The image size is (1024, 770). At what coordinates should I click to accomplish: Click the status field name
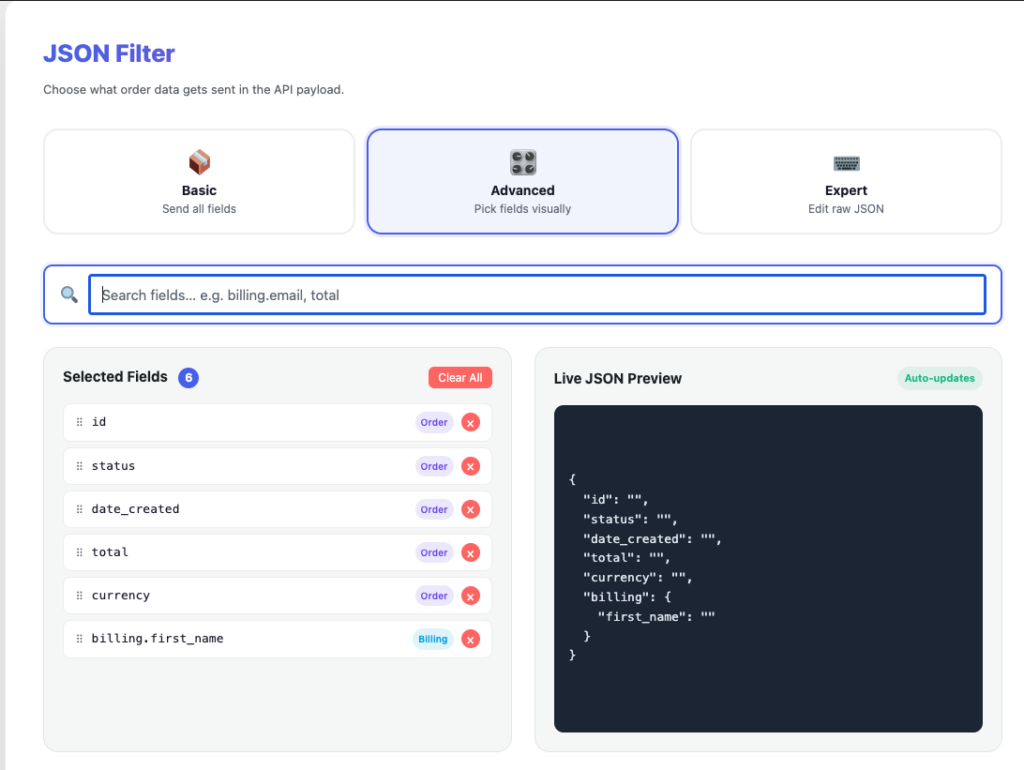click(113, 466)
